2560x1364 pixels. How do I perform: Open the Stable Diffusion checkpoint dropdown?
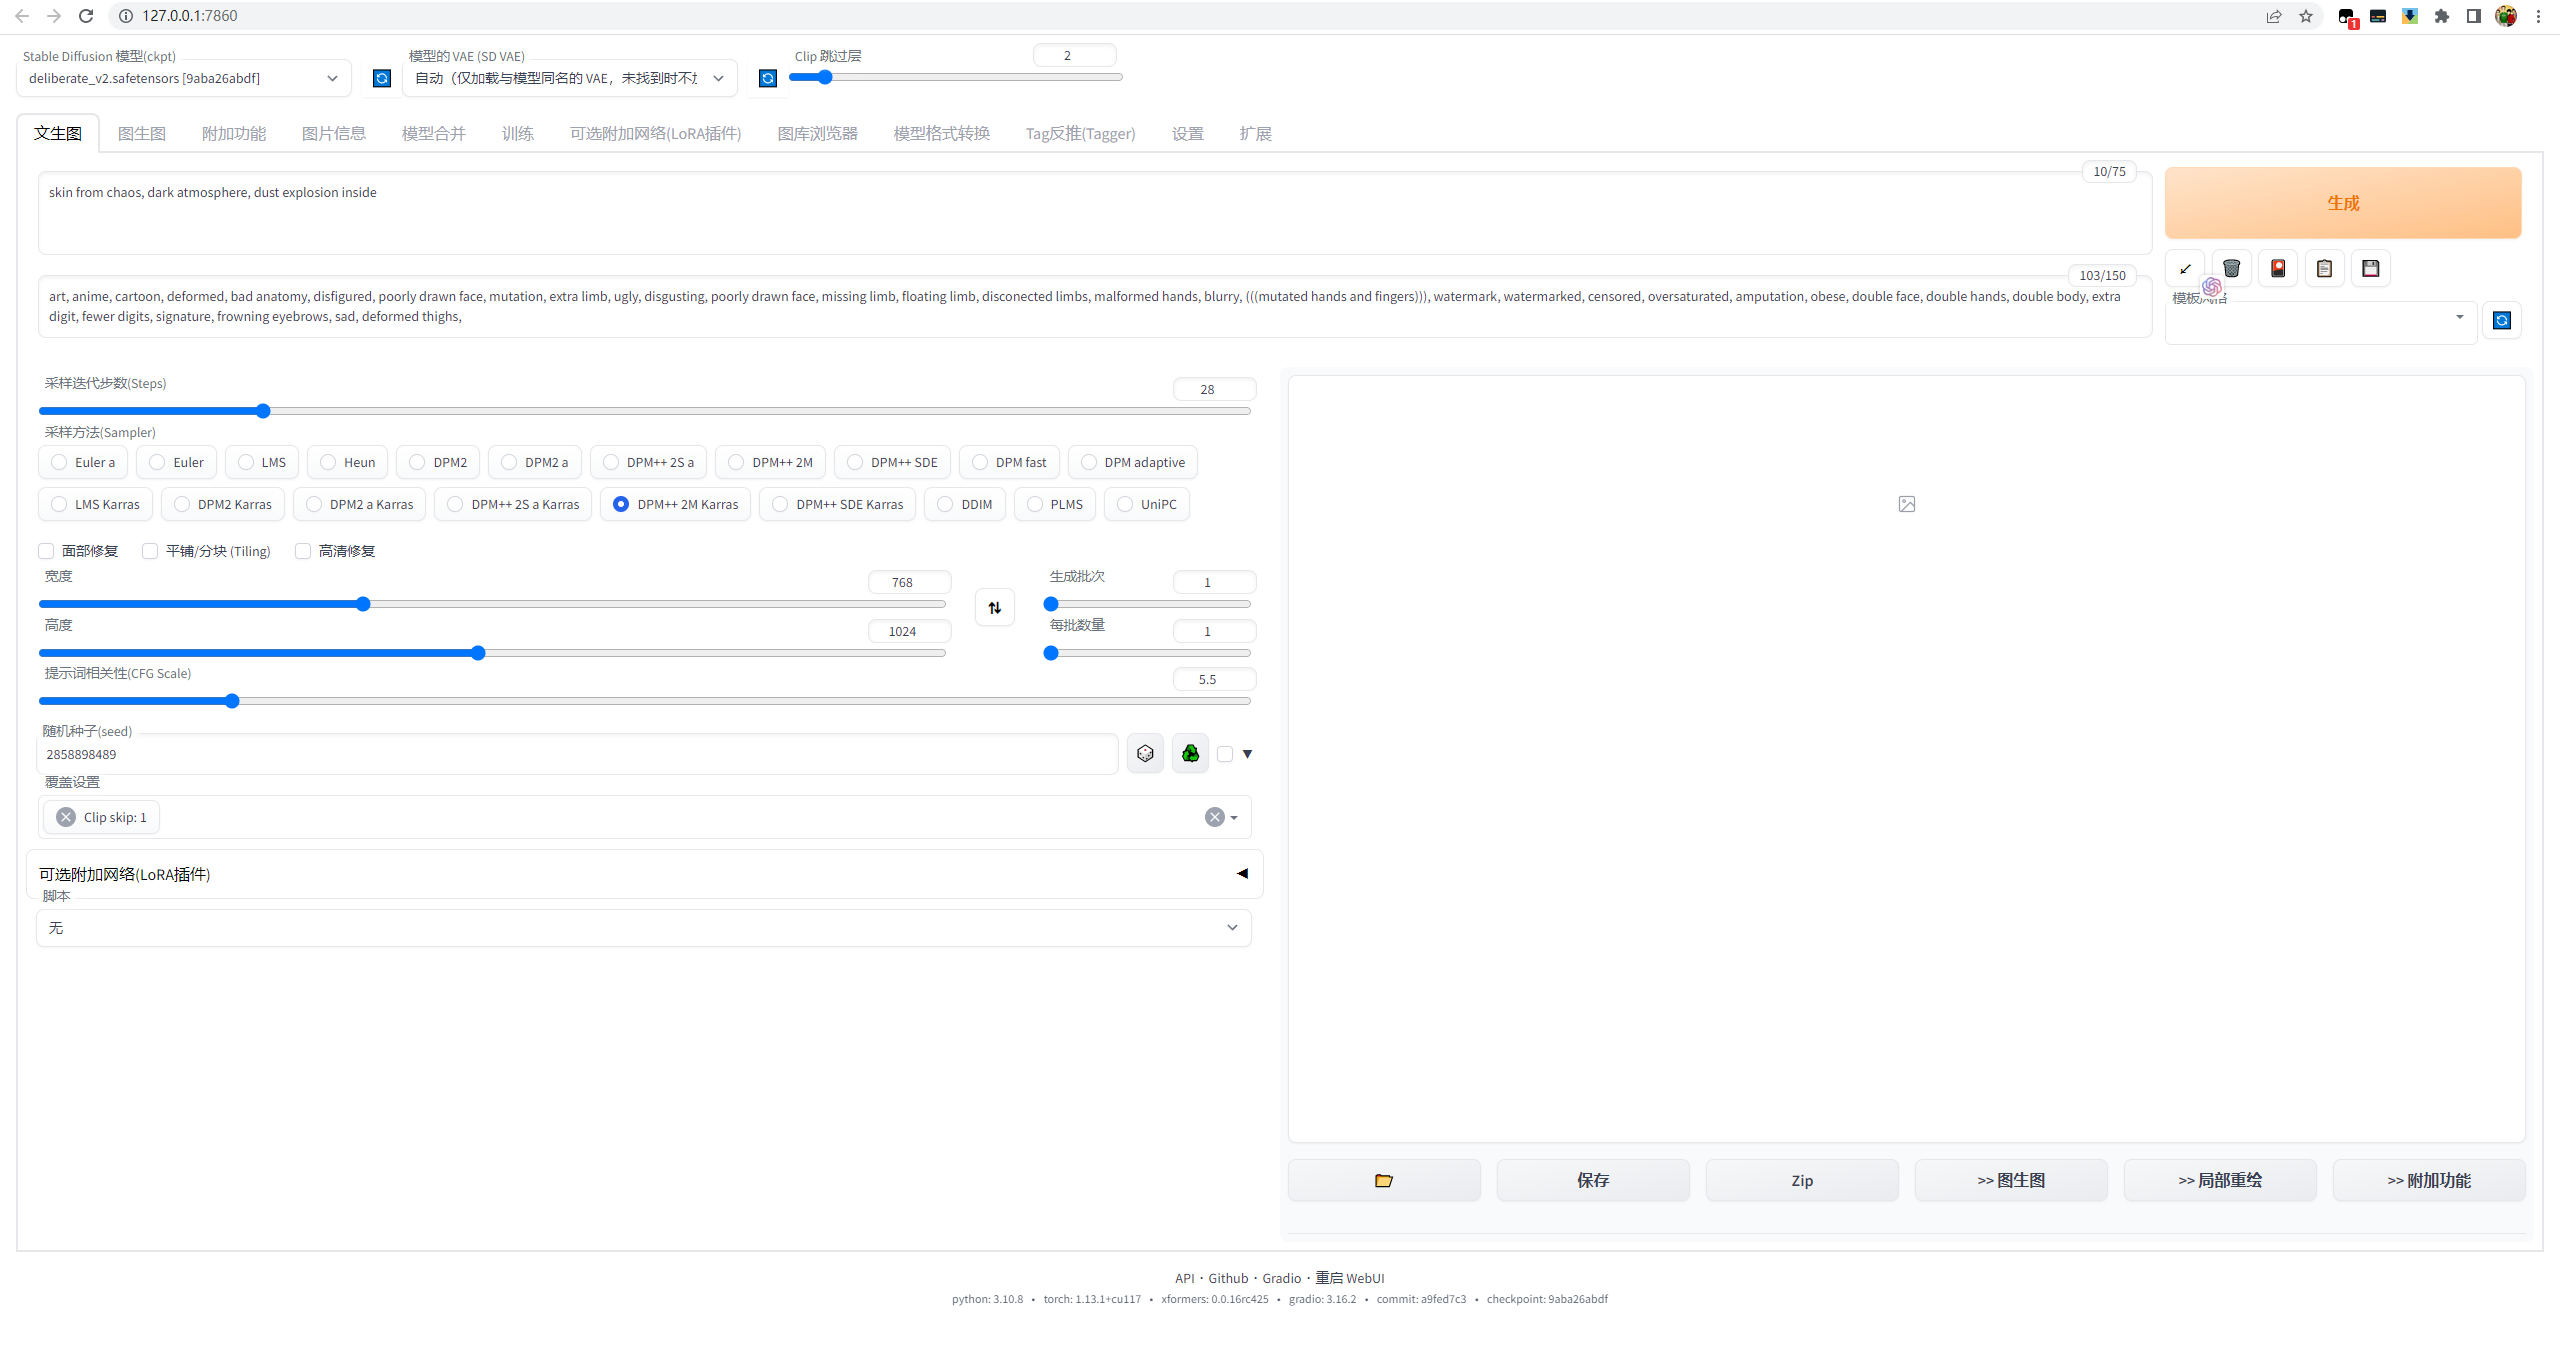click(x=183, y=78)
